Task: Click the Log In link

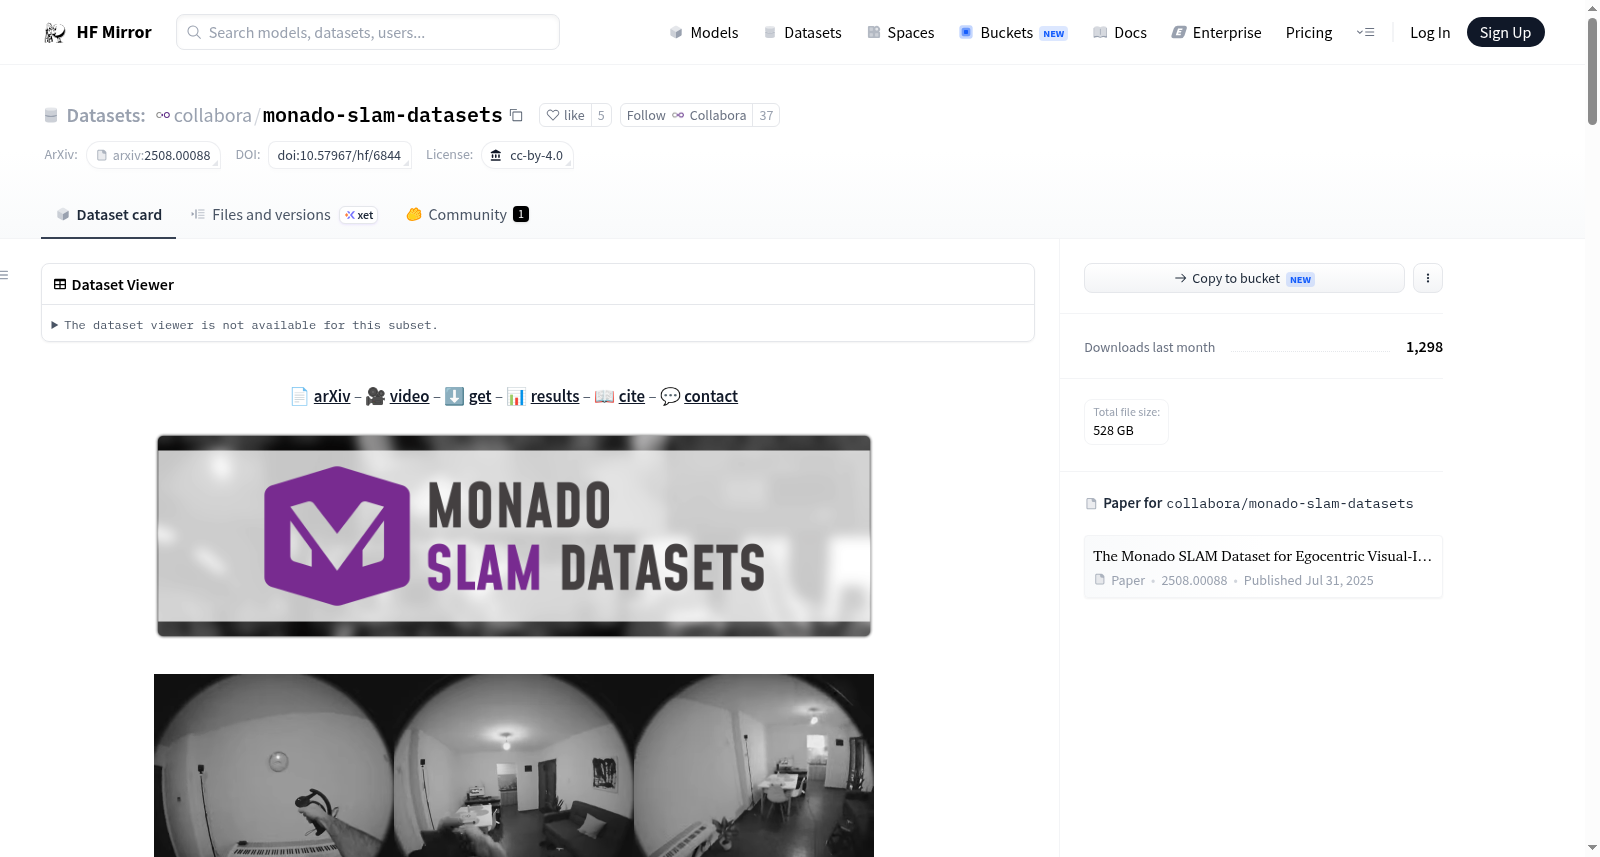Action: pyautogui.click(x=1430, y=32)
